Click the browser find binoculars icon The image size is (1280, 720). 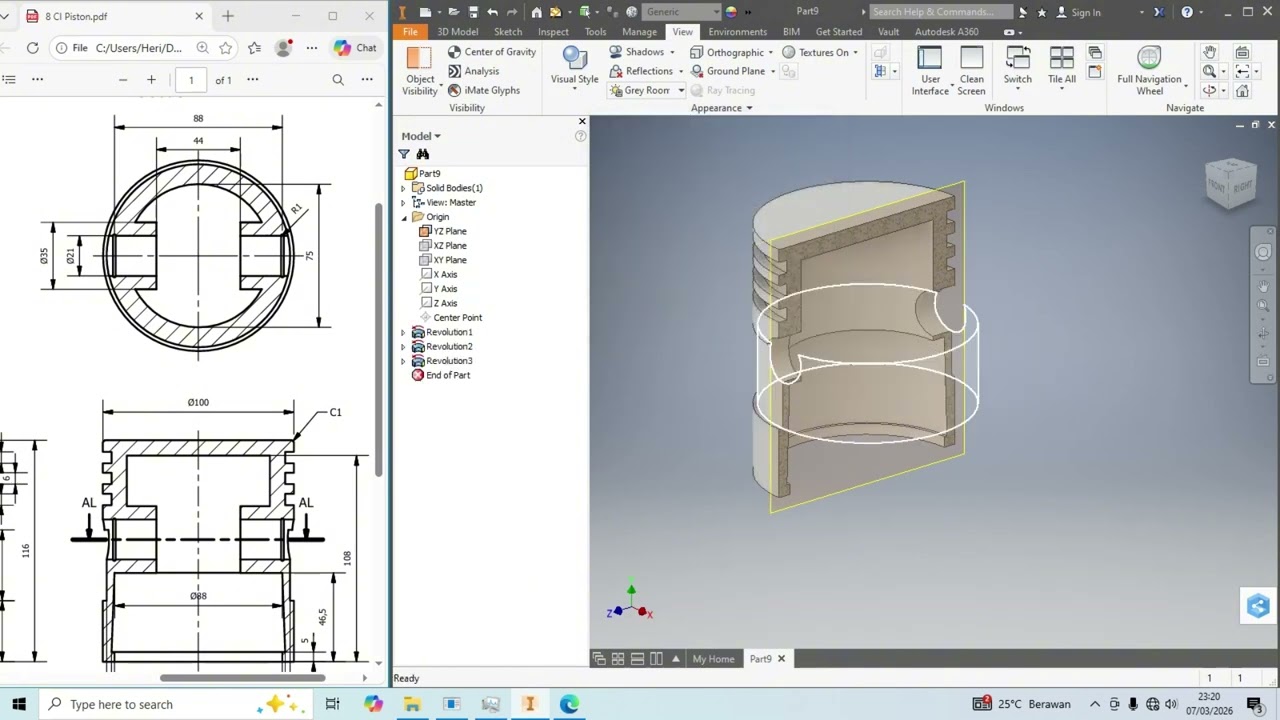click(x=423, y=154)
